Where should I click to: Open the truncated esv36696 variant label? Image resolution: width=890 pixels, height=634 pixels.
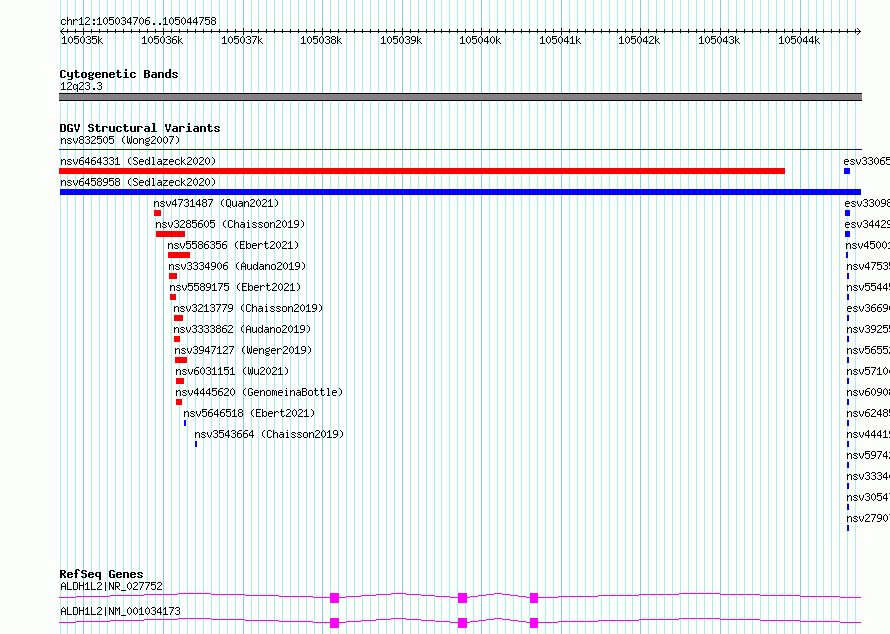(x=868, y=308)
